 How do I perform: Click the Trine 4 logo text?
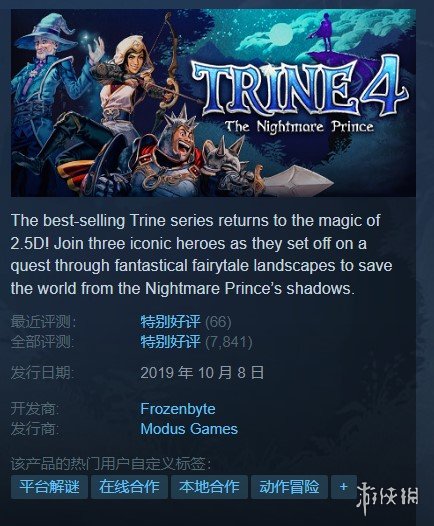pos(300,86)
